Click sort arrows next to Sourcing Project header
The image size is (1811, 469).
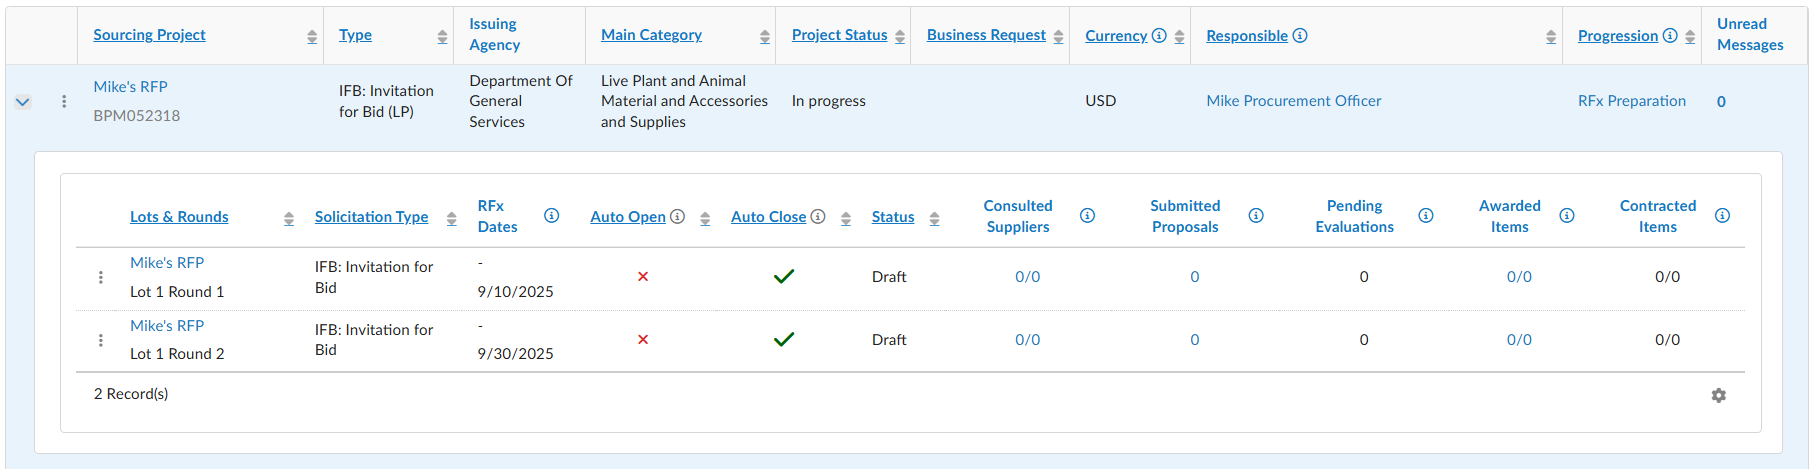[x=312, y=37]
